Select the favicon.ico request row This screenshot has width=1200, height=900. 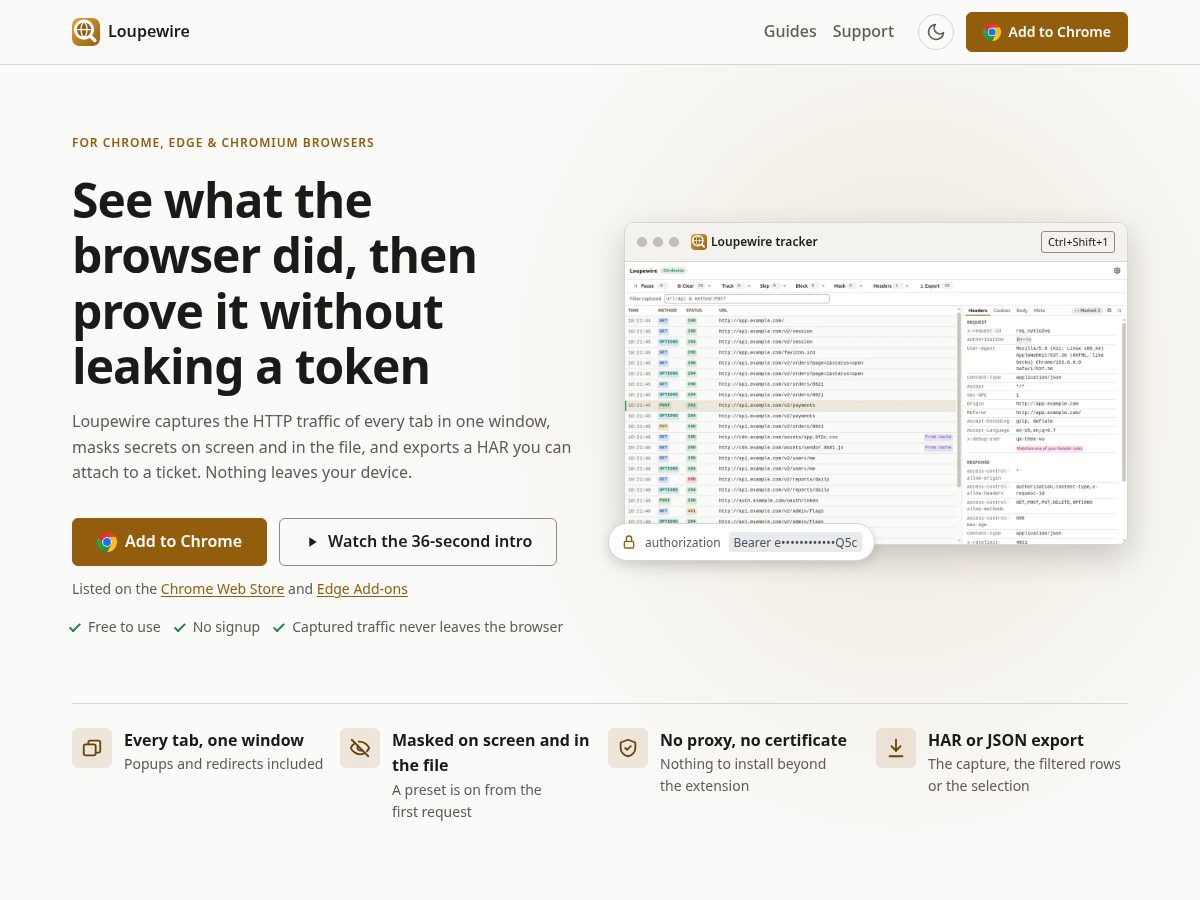click(x=792, y=352)
